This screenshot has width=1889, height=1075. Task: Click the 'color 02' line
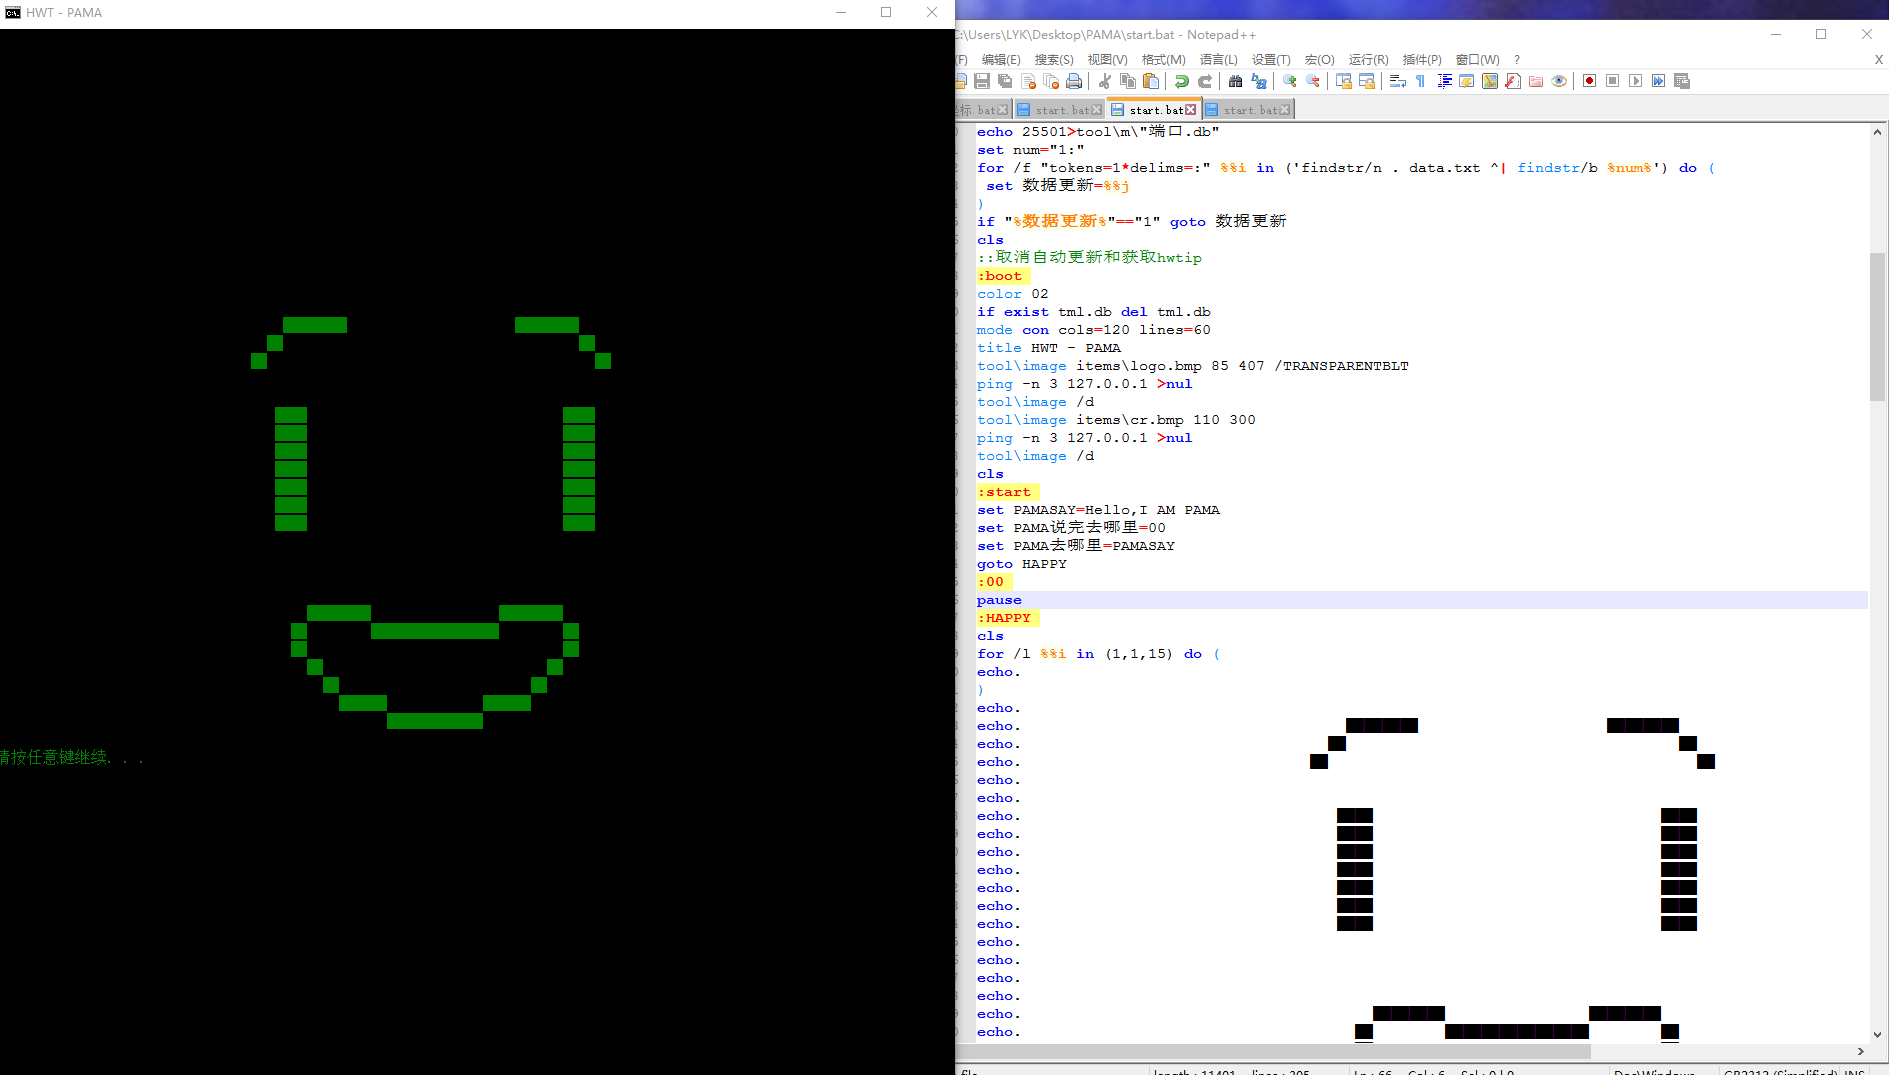pos(1013,294)
